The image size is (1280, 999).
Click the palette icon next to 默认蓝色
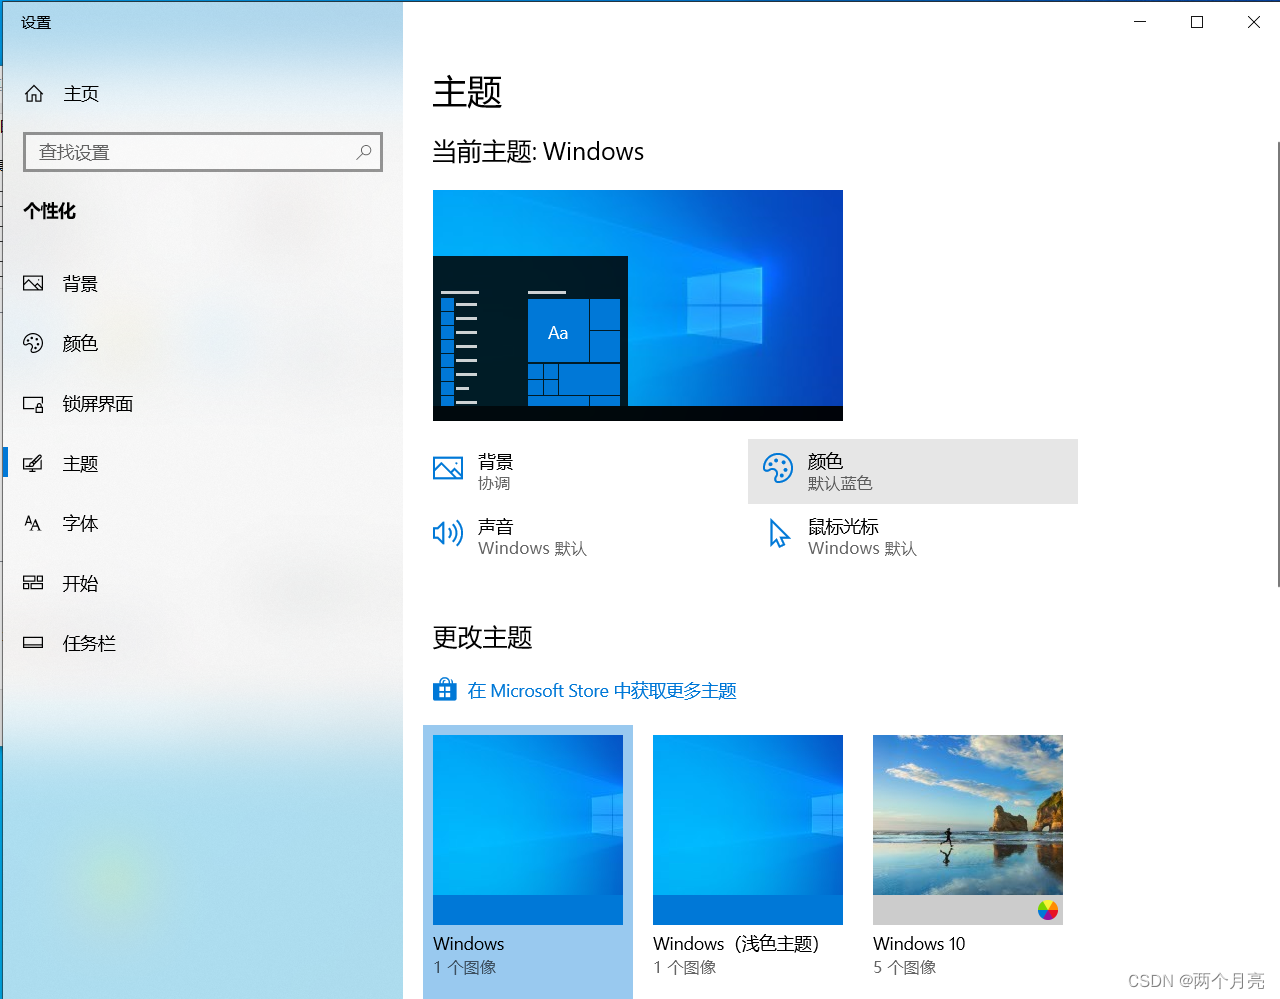click(778, 468)
